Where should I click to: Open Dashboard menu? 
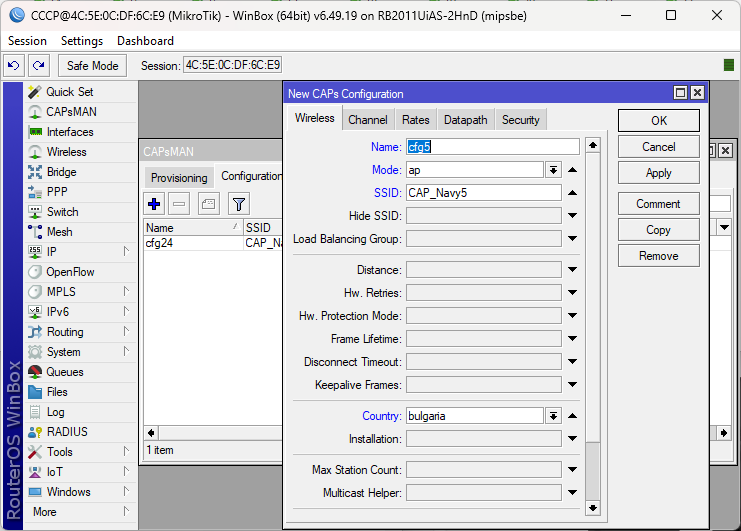click(x=145, y=41)
